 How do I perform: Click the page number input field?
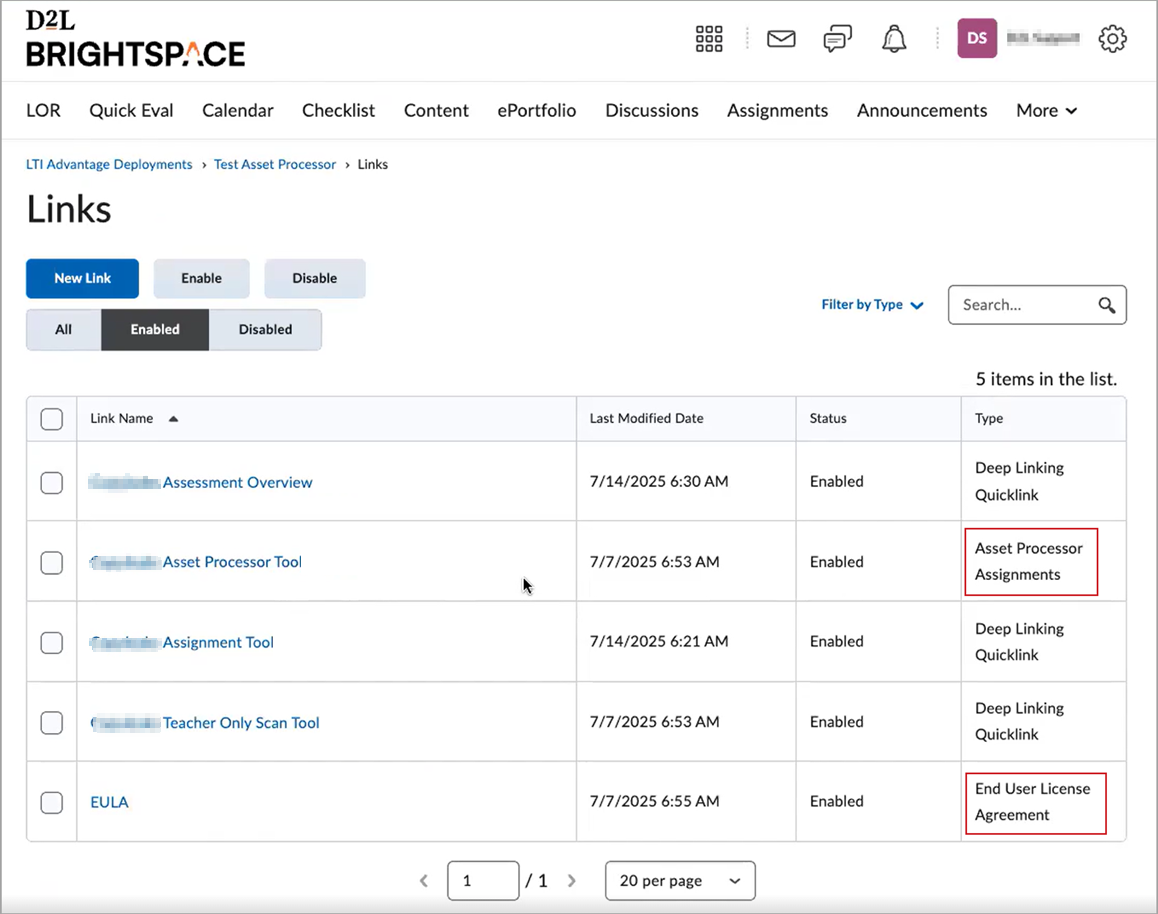pyautogui.click(x=483, y=881)
